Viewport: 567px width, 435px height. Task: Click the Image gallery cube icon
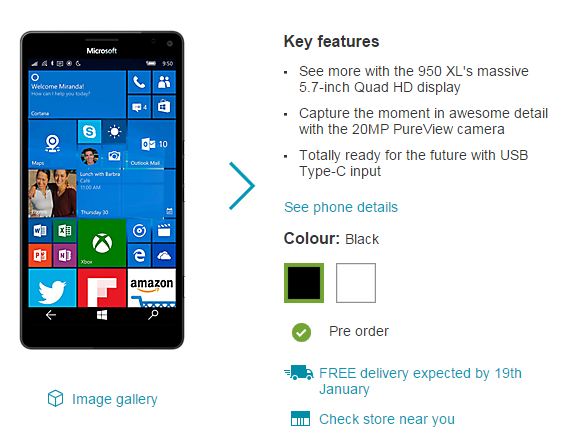click(x=55, y=398)
